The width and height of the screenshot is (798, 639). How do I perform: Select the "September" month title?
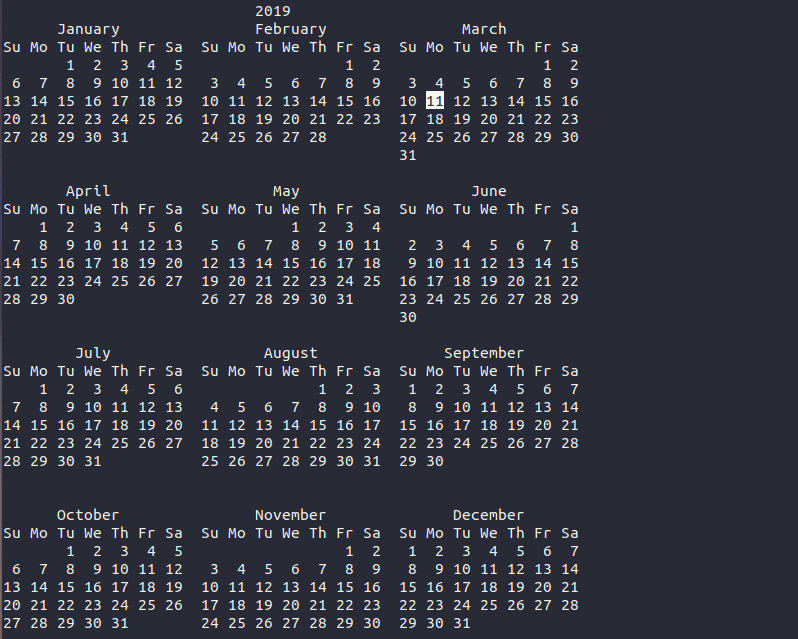click(484, 353)
